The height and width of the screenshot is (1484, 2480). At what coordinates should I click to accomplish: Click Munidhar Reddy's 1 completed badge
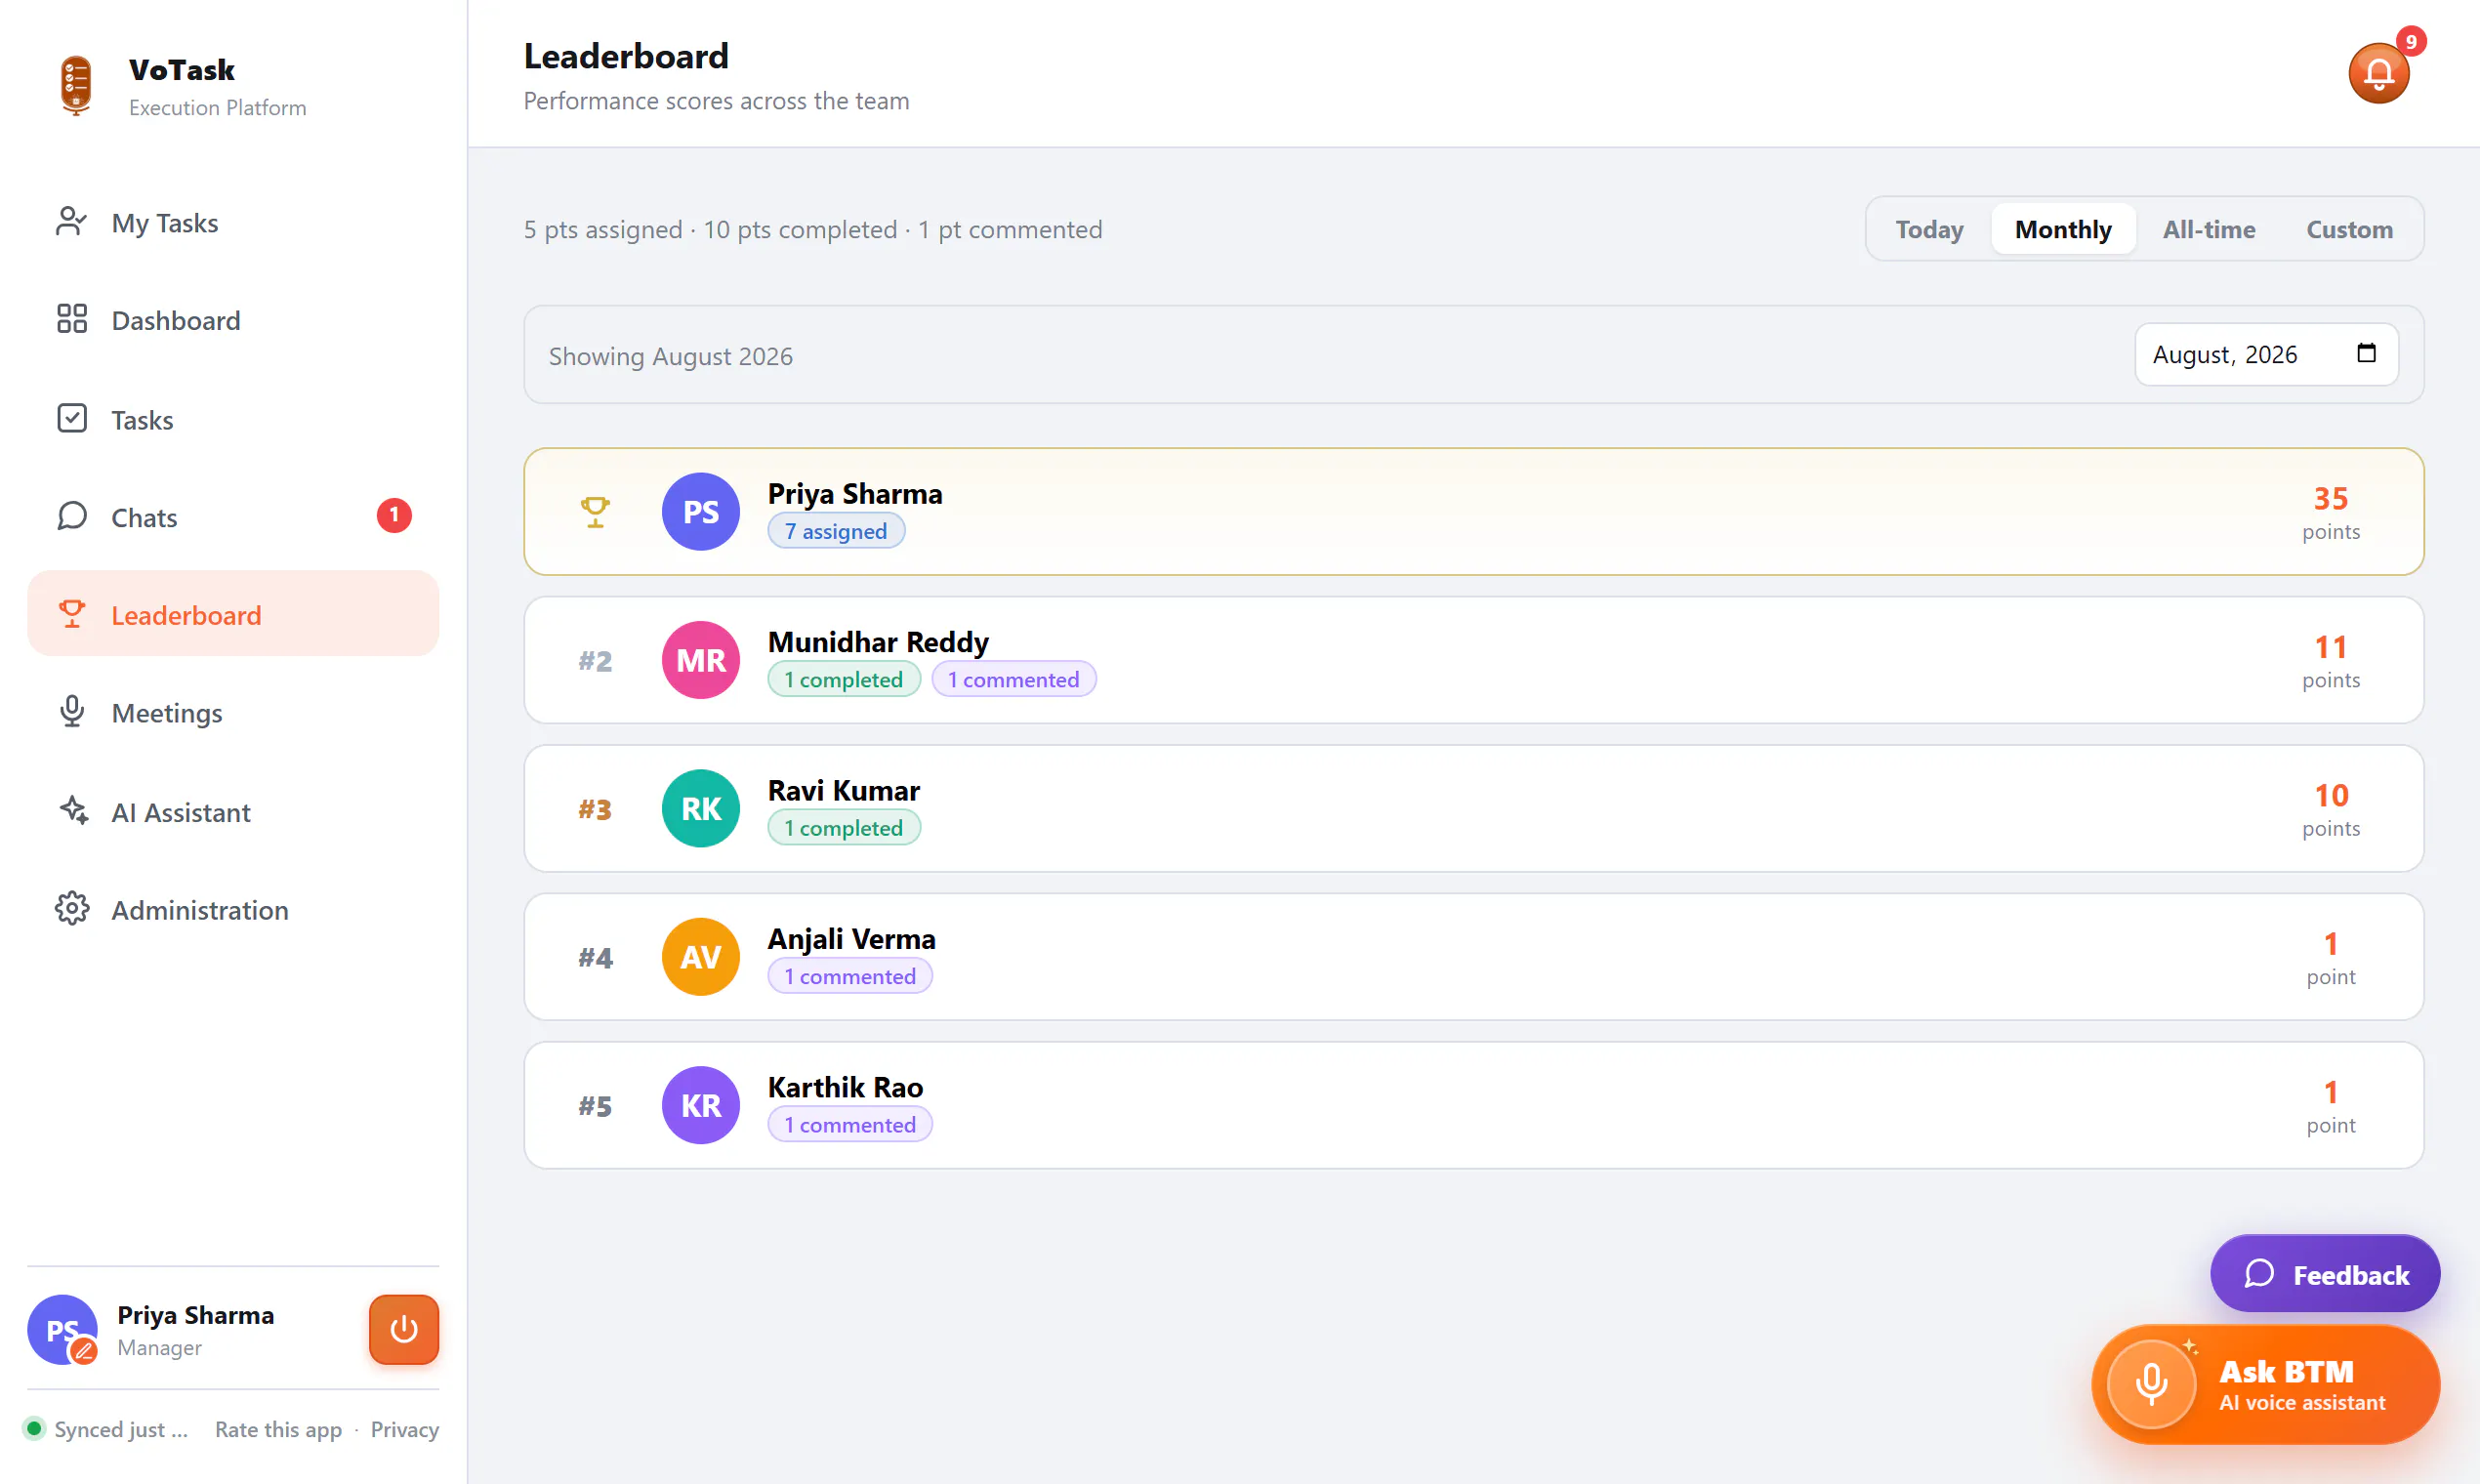[x=843, y=679]
